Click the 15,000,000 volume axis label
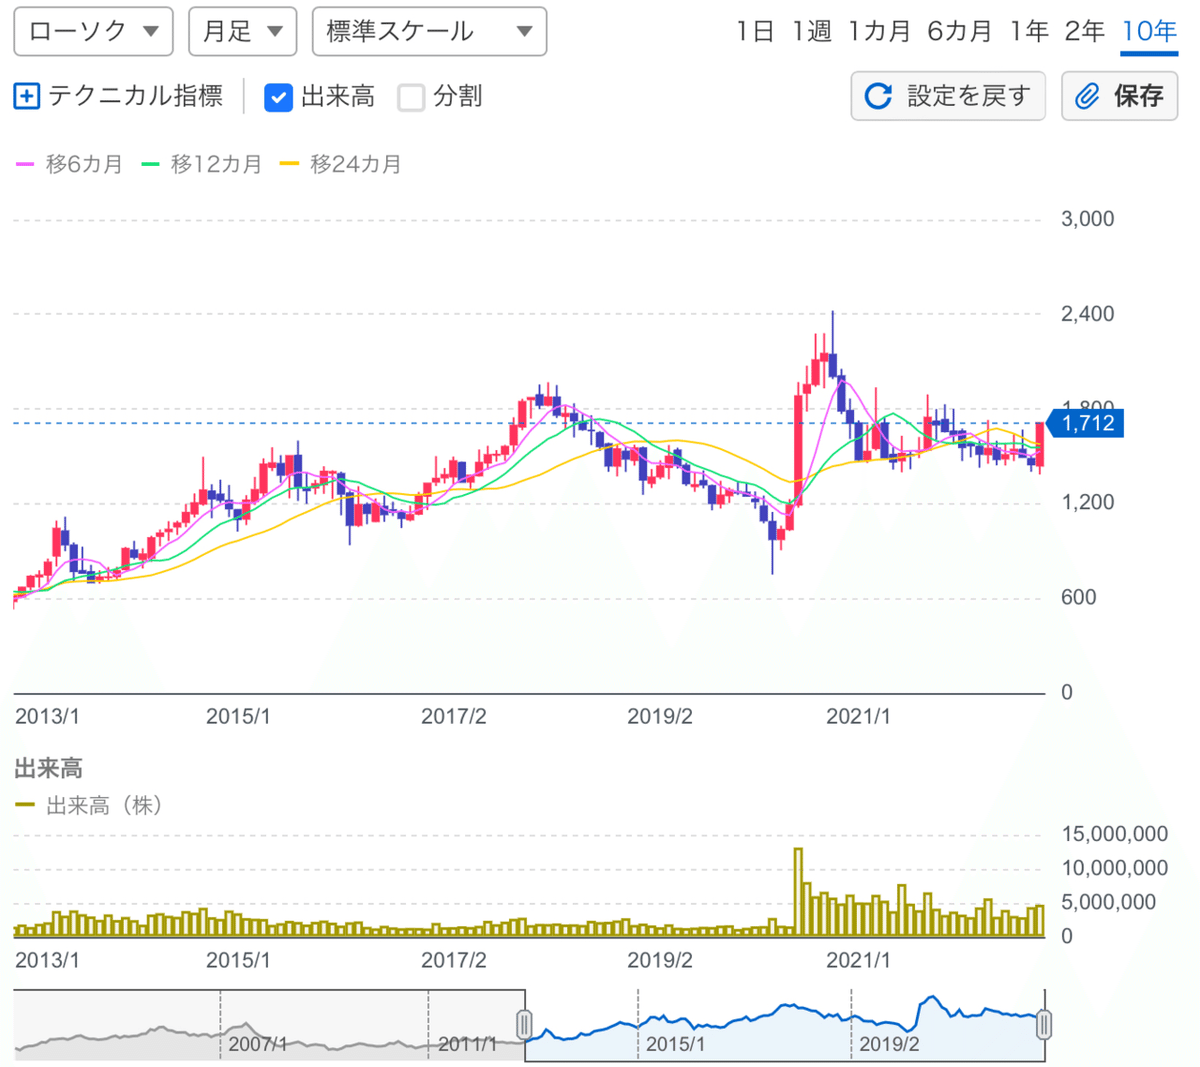The image size is (1200, 1067). pyautogui.click(x=1114, y=834)
